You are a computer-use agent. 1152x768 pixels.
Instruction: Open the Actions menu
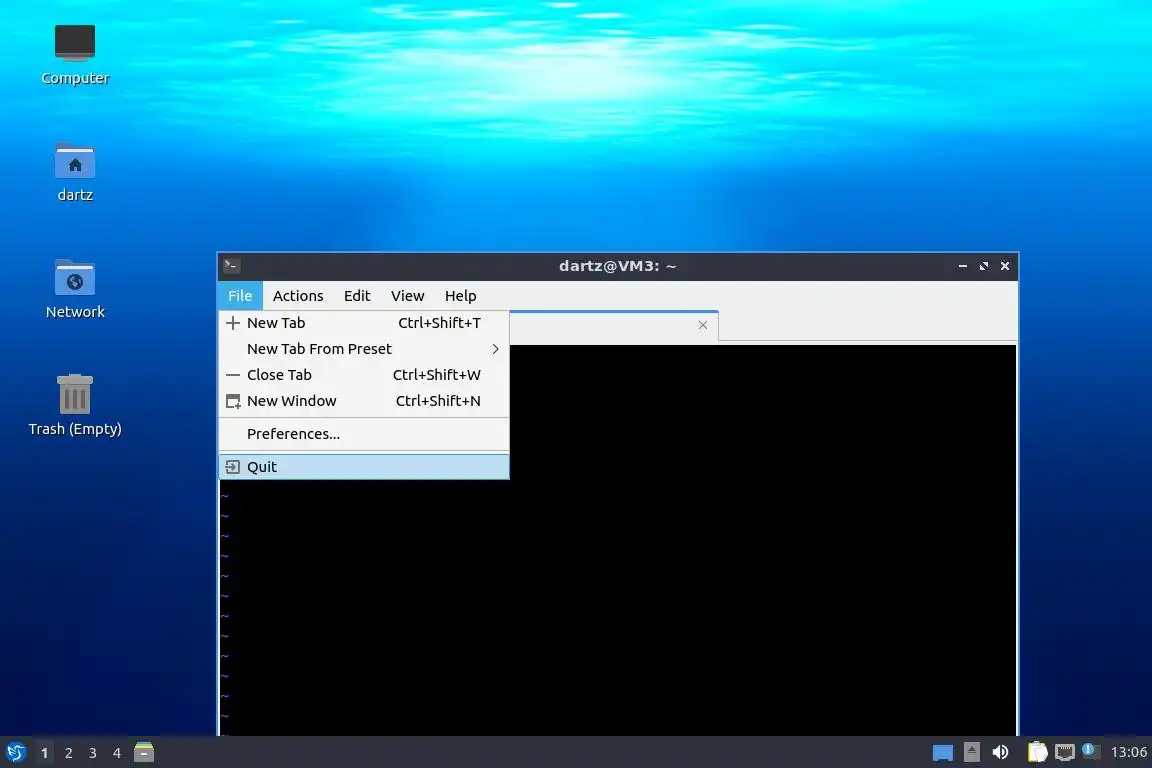tap(298, 295)
